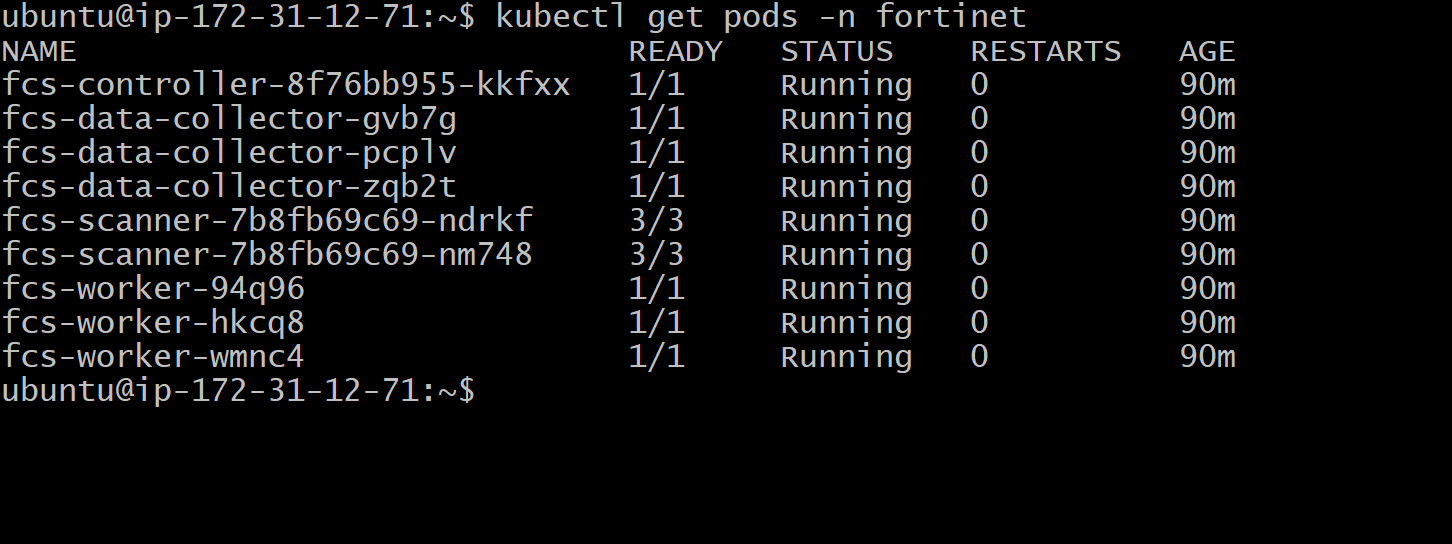
Task: Click the 90m age of fcs-worker-wmnc4
Action: (1207, 357)
